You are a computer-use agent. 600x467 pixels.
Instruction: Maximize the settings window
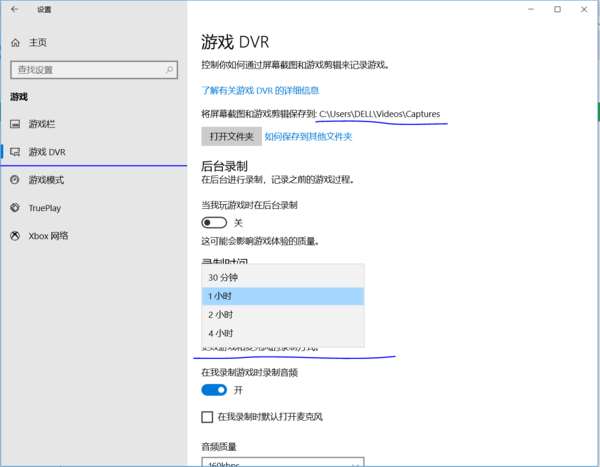point(558,9)
